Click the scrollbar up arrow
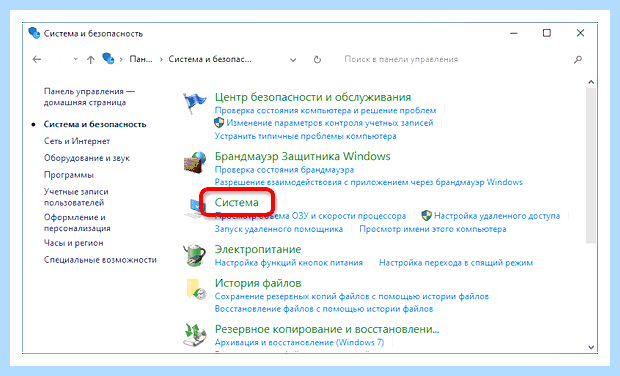The width and height of the screenshot is (620, 376). [x=591, y=82]
